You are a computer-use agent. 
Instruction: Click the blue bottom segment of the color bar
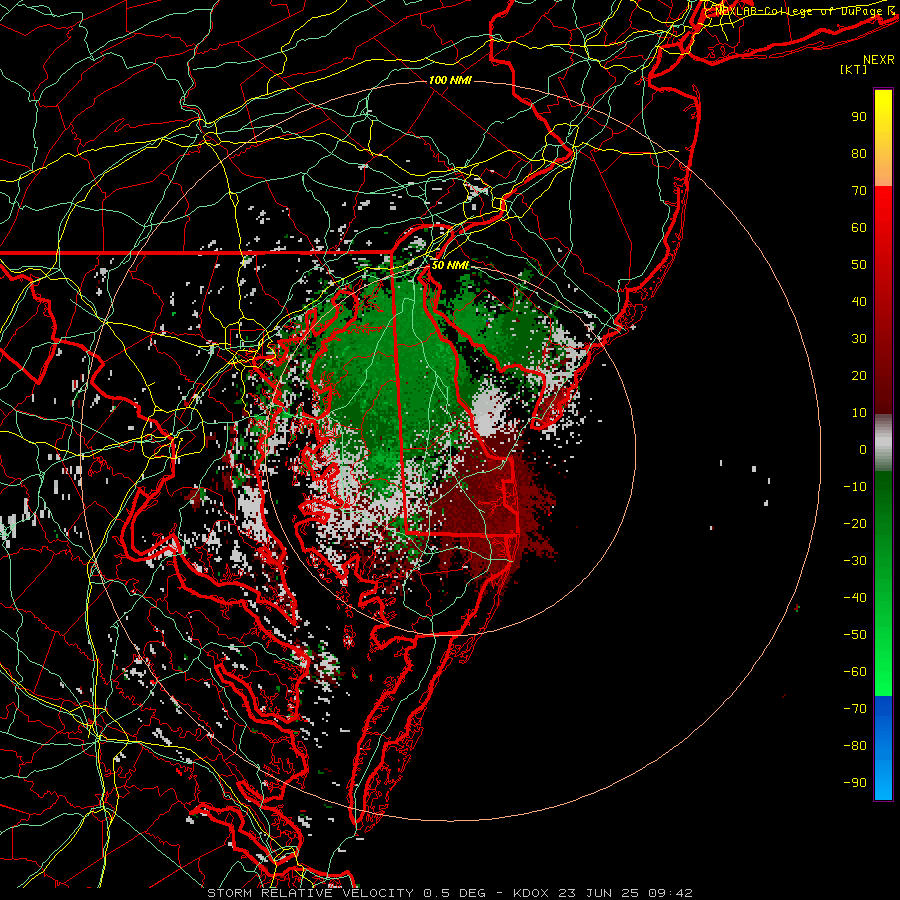pos(883,748)
